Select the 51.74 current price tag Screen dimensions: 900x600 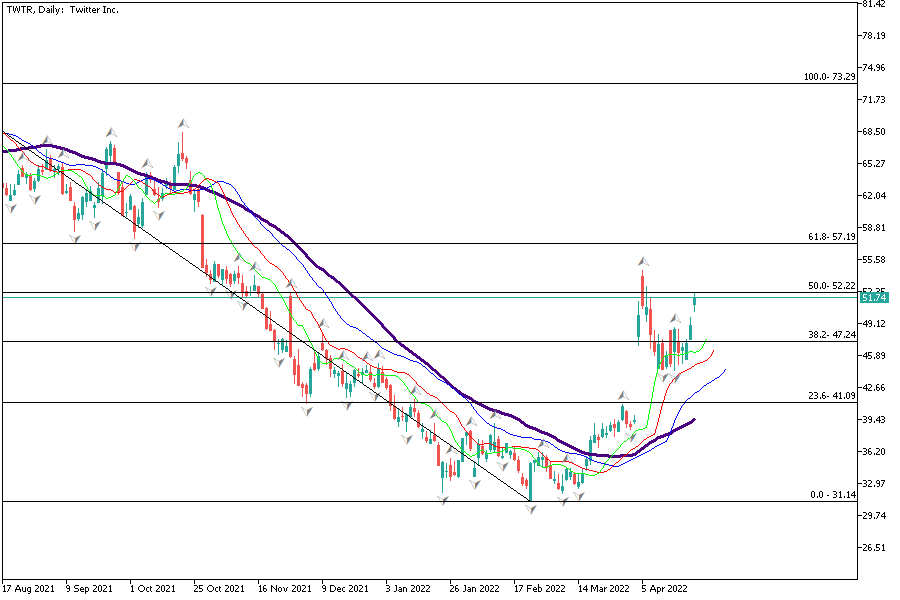point(873,298)
